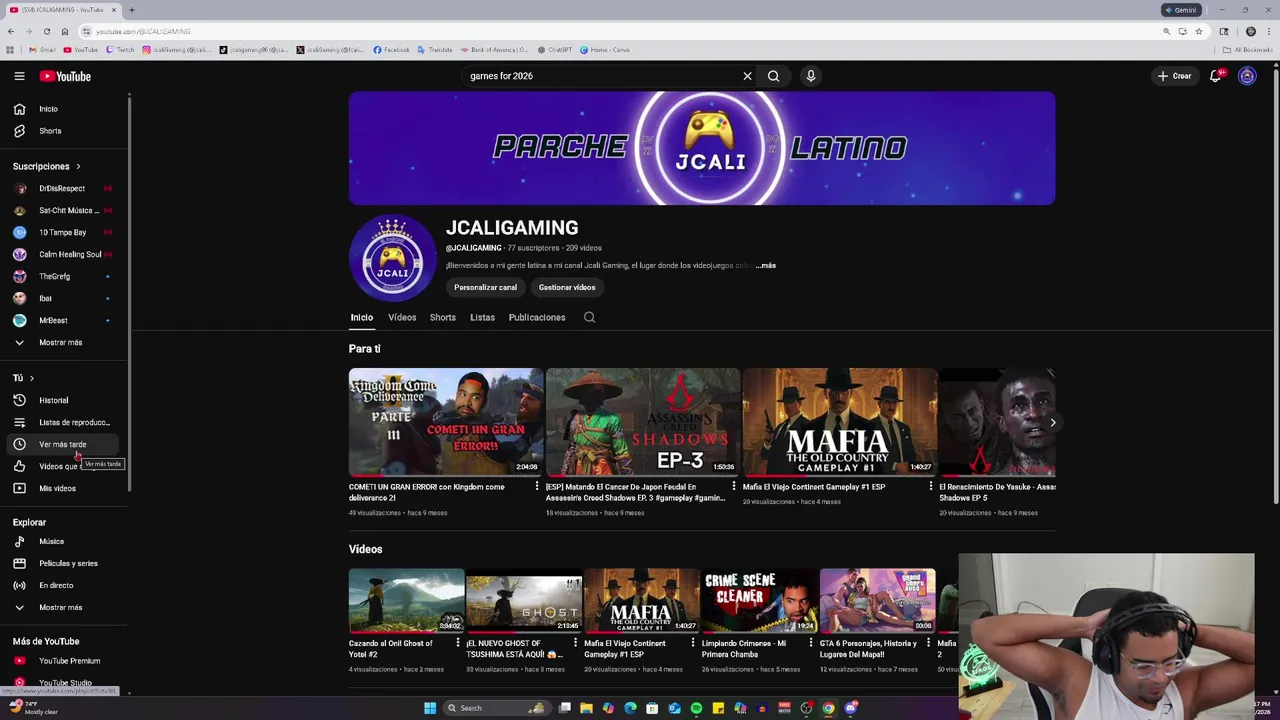Clear the search box with the X icon
1280x720 pixels.
click(747, 76)
